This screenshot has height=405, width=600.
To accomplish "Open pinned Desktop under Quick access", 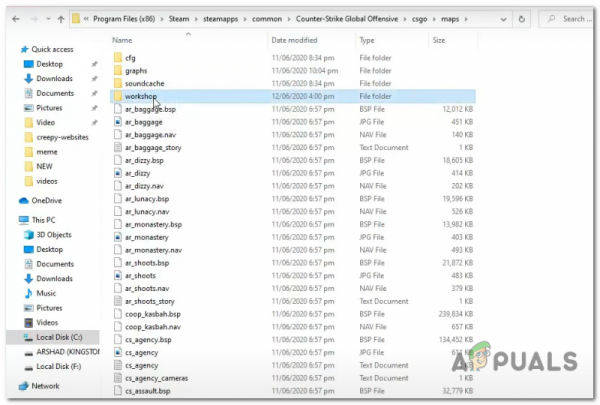I will click(49, 64).
